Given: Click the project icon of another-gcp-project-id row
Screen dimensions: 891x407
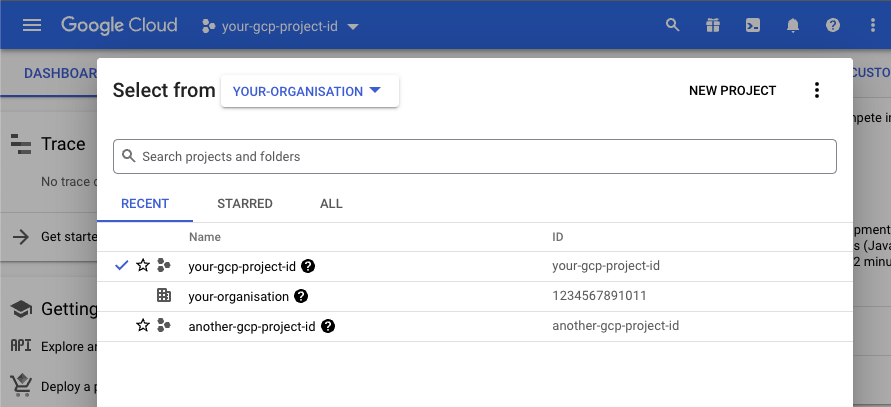Looking at the screenshot, I should coord(164,325).
